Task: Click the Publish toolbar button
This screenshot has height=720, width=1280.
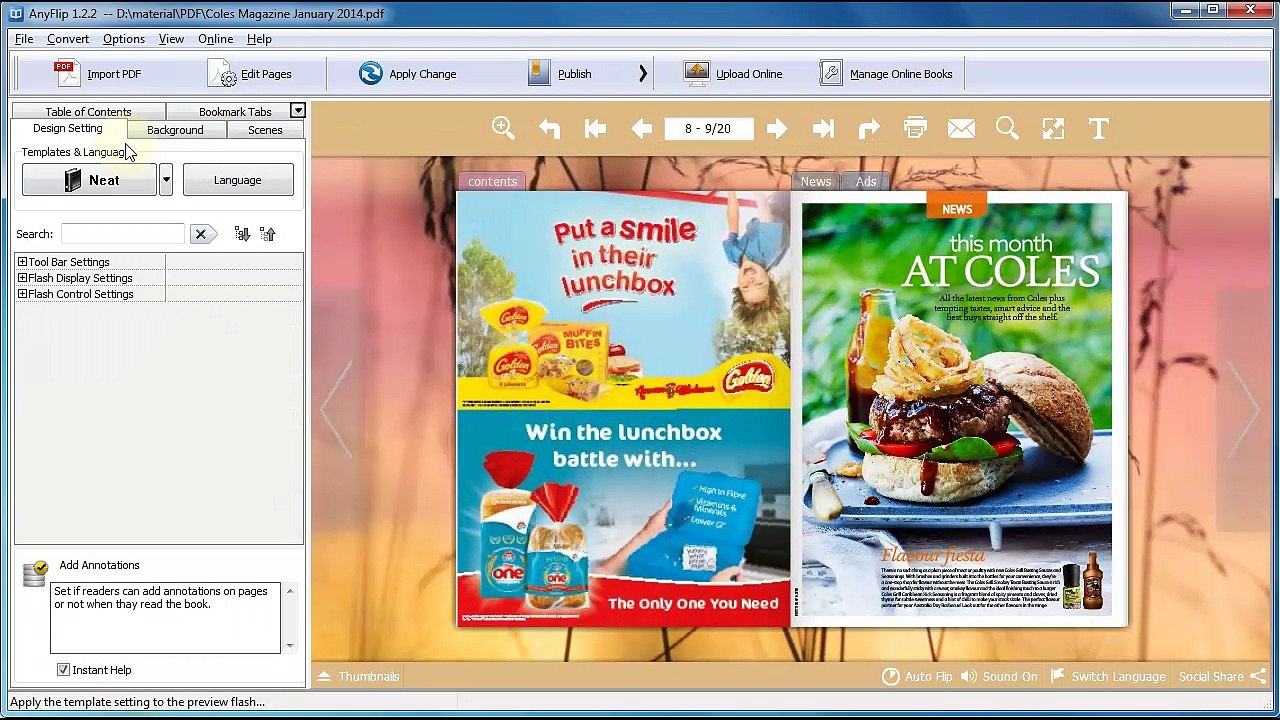Action: [560, 74]
